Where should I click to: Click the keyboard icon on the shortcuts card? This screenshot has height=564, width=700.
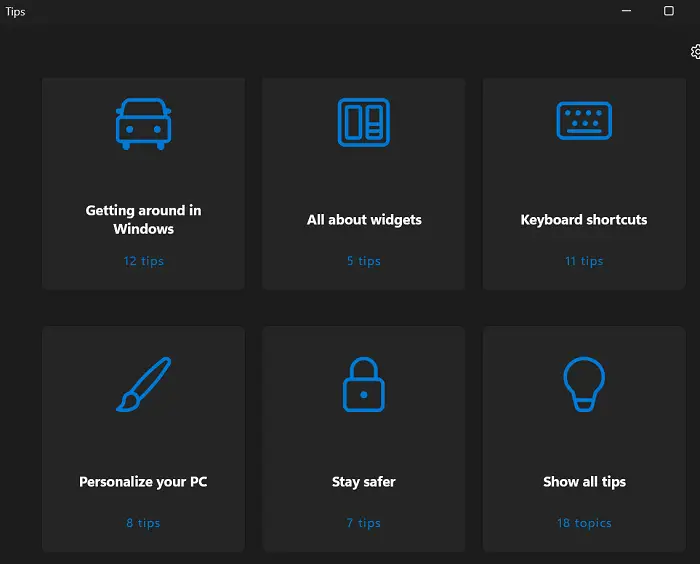[584, 121]
